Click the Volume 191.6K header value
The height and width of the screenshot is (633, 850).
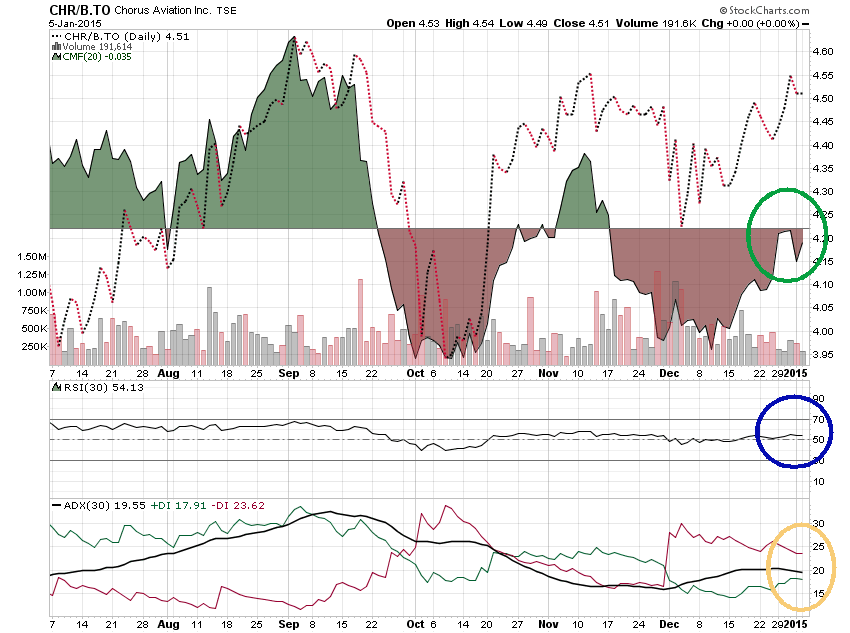(656, 23)
